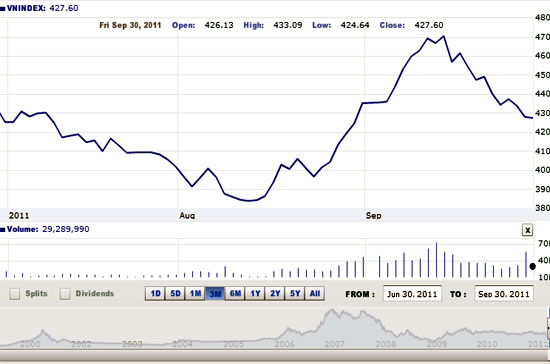Click the Volume legend label

tap(22, 229)
